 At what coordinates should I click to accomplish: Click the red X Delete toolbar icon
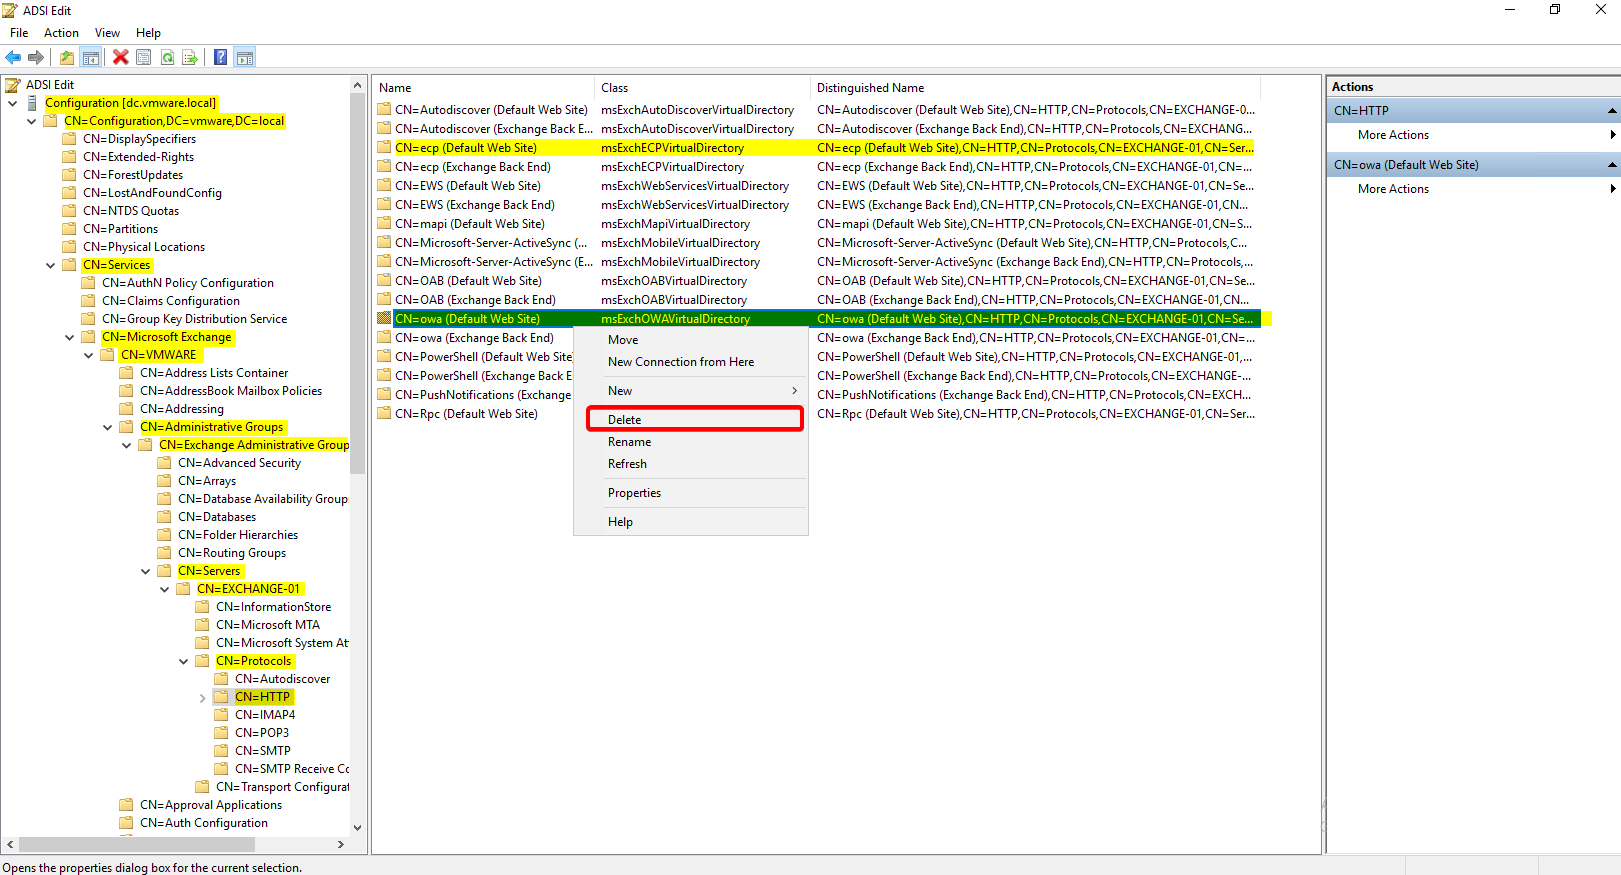(x=121, y=58)
